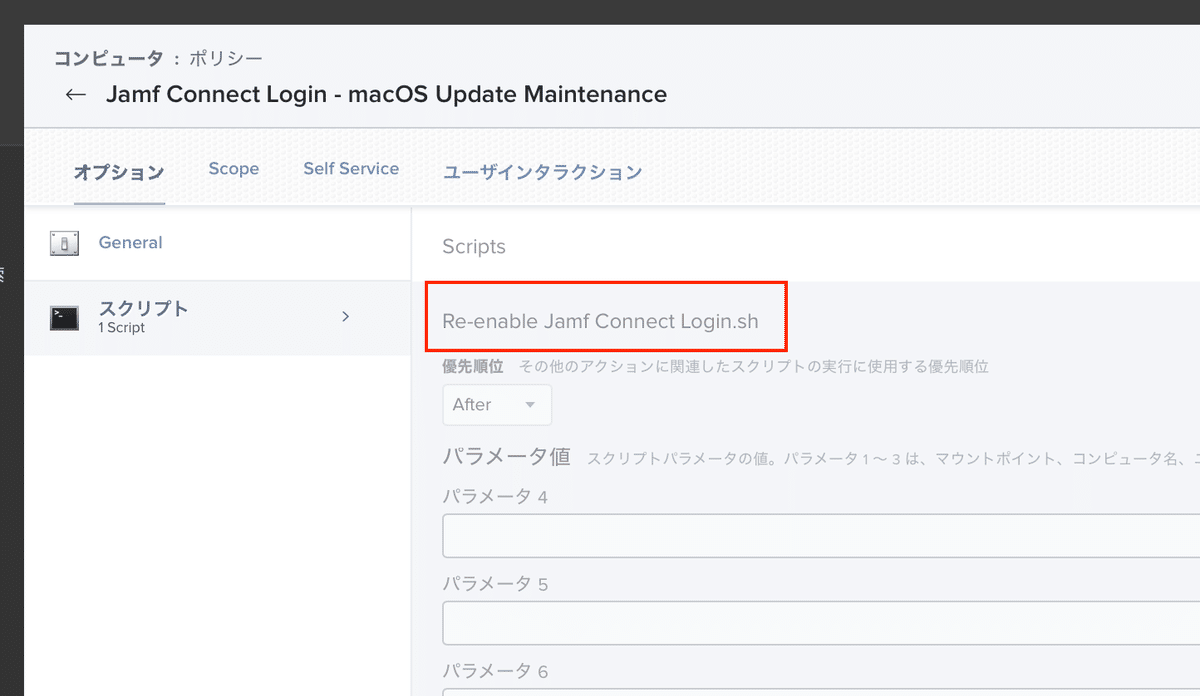1200x696 pixels.
Task: Click the コンピュータ breadcrumb link
Action: (x=109, y=59)
